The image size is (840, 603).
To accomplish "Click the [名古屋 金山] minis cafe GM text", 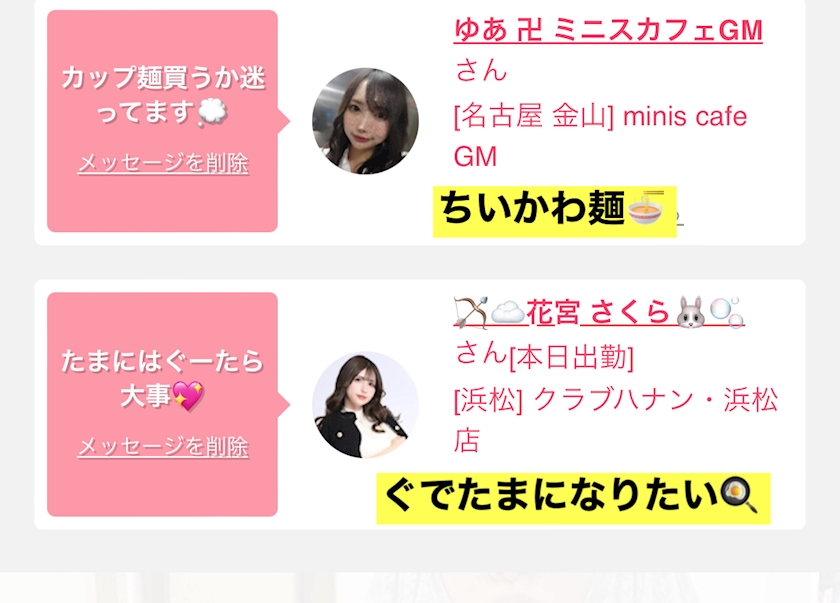I will coord(600,136).
